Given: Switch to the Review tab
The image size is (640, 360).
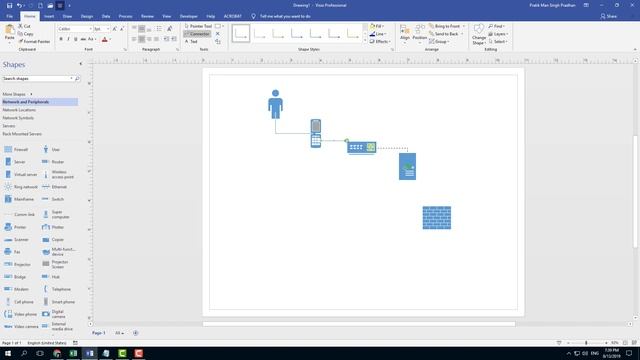Looking at the screenshot, I should (x=147, y=16).
